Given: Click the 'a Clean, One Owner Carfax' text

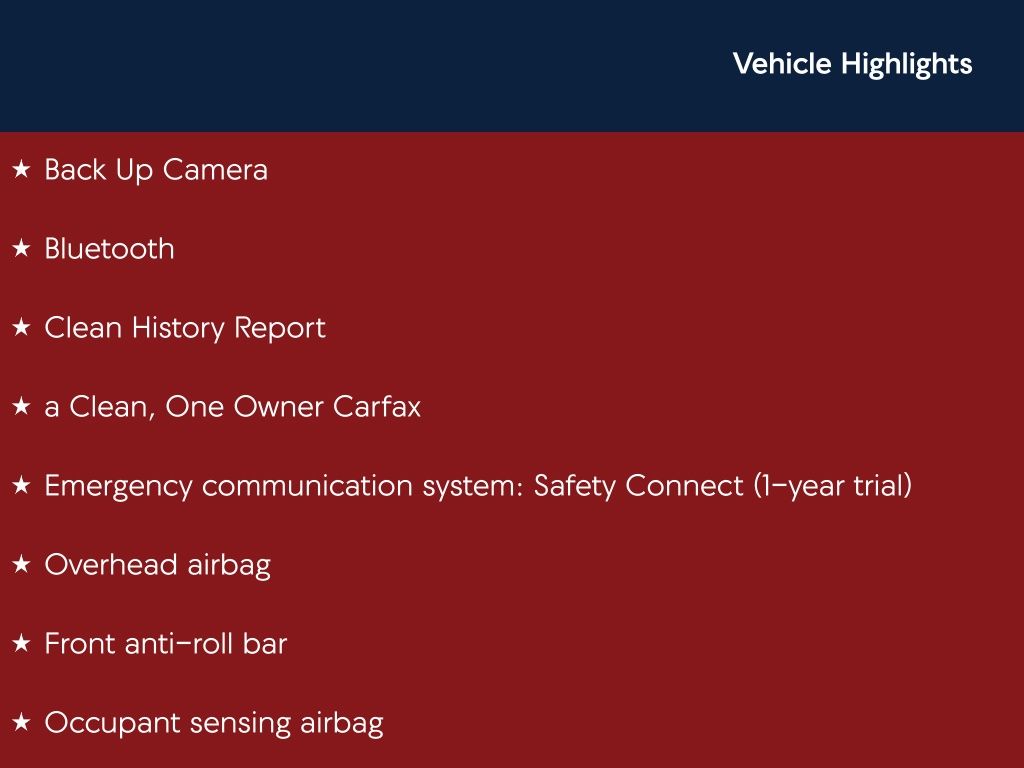Looking at the screenshot, I should [x=232, y=407].
